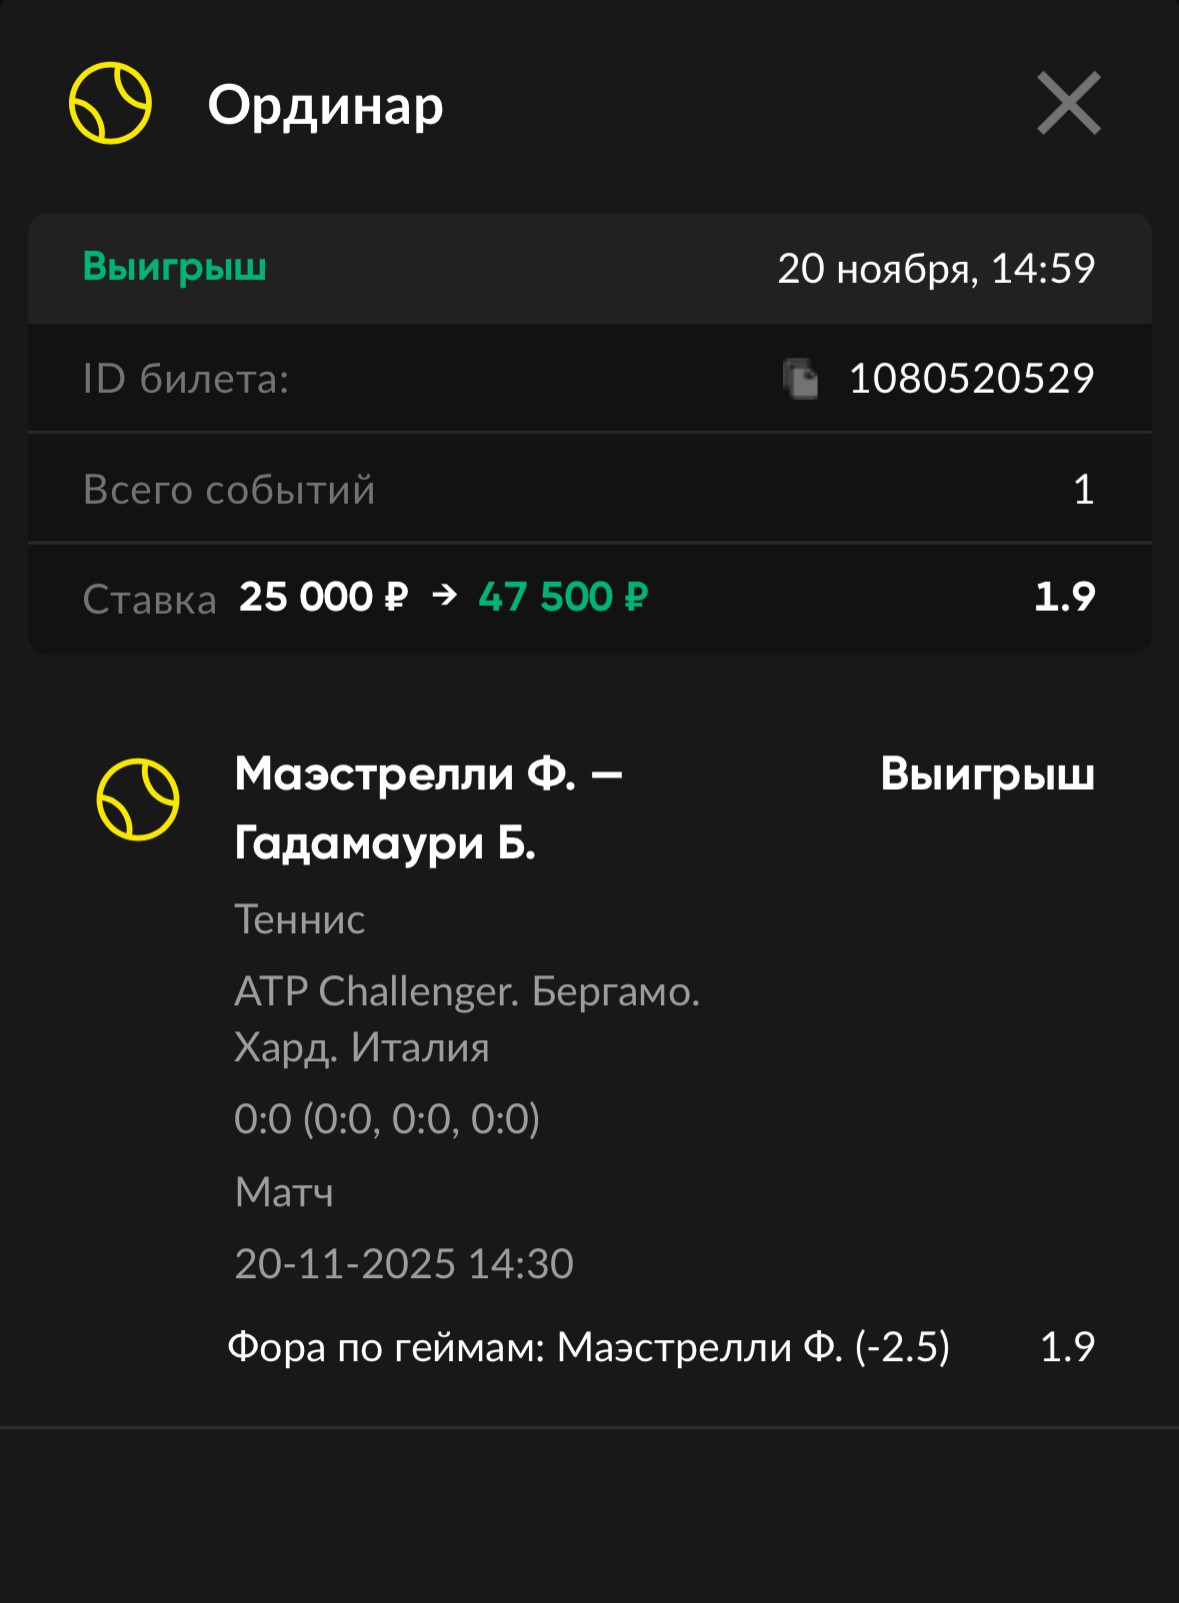
Task: Click the green Выигрыш status label
Action: 174,267
